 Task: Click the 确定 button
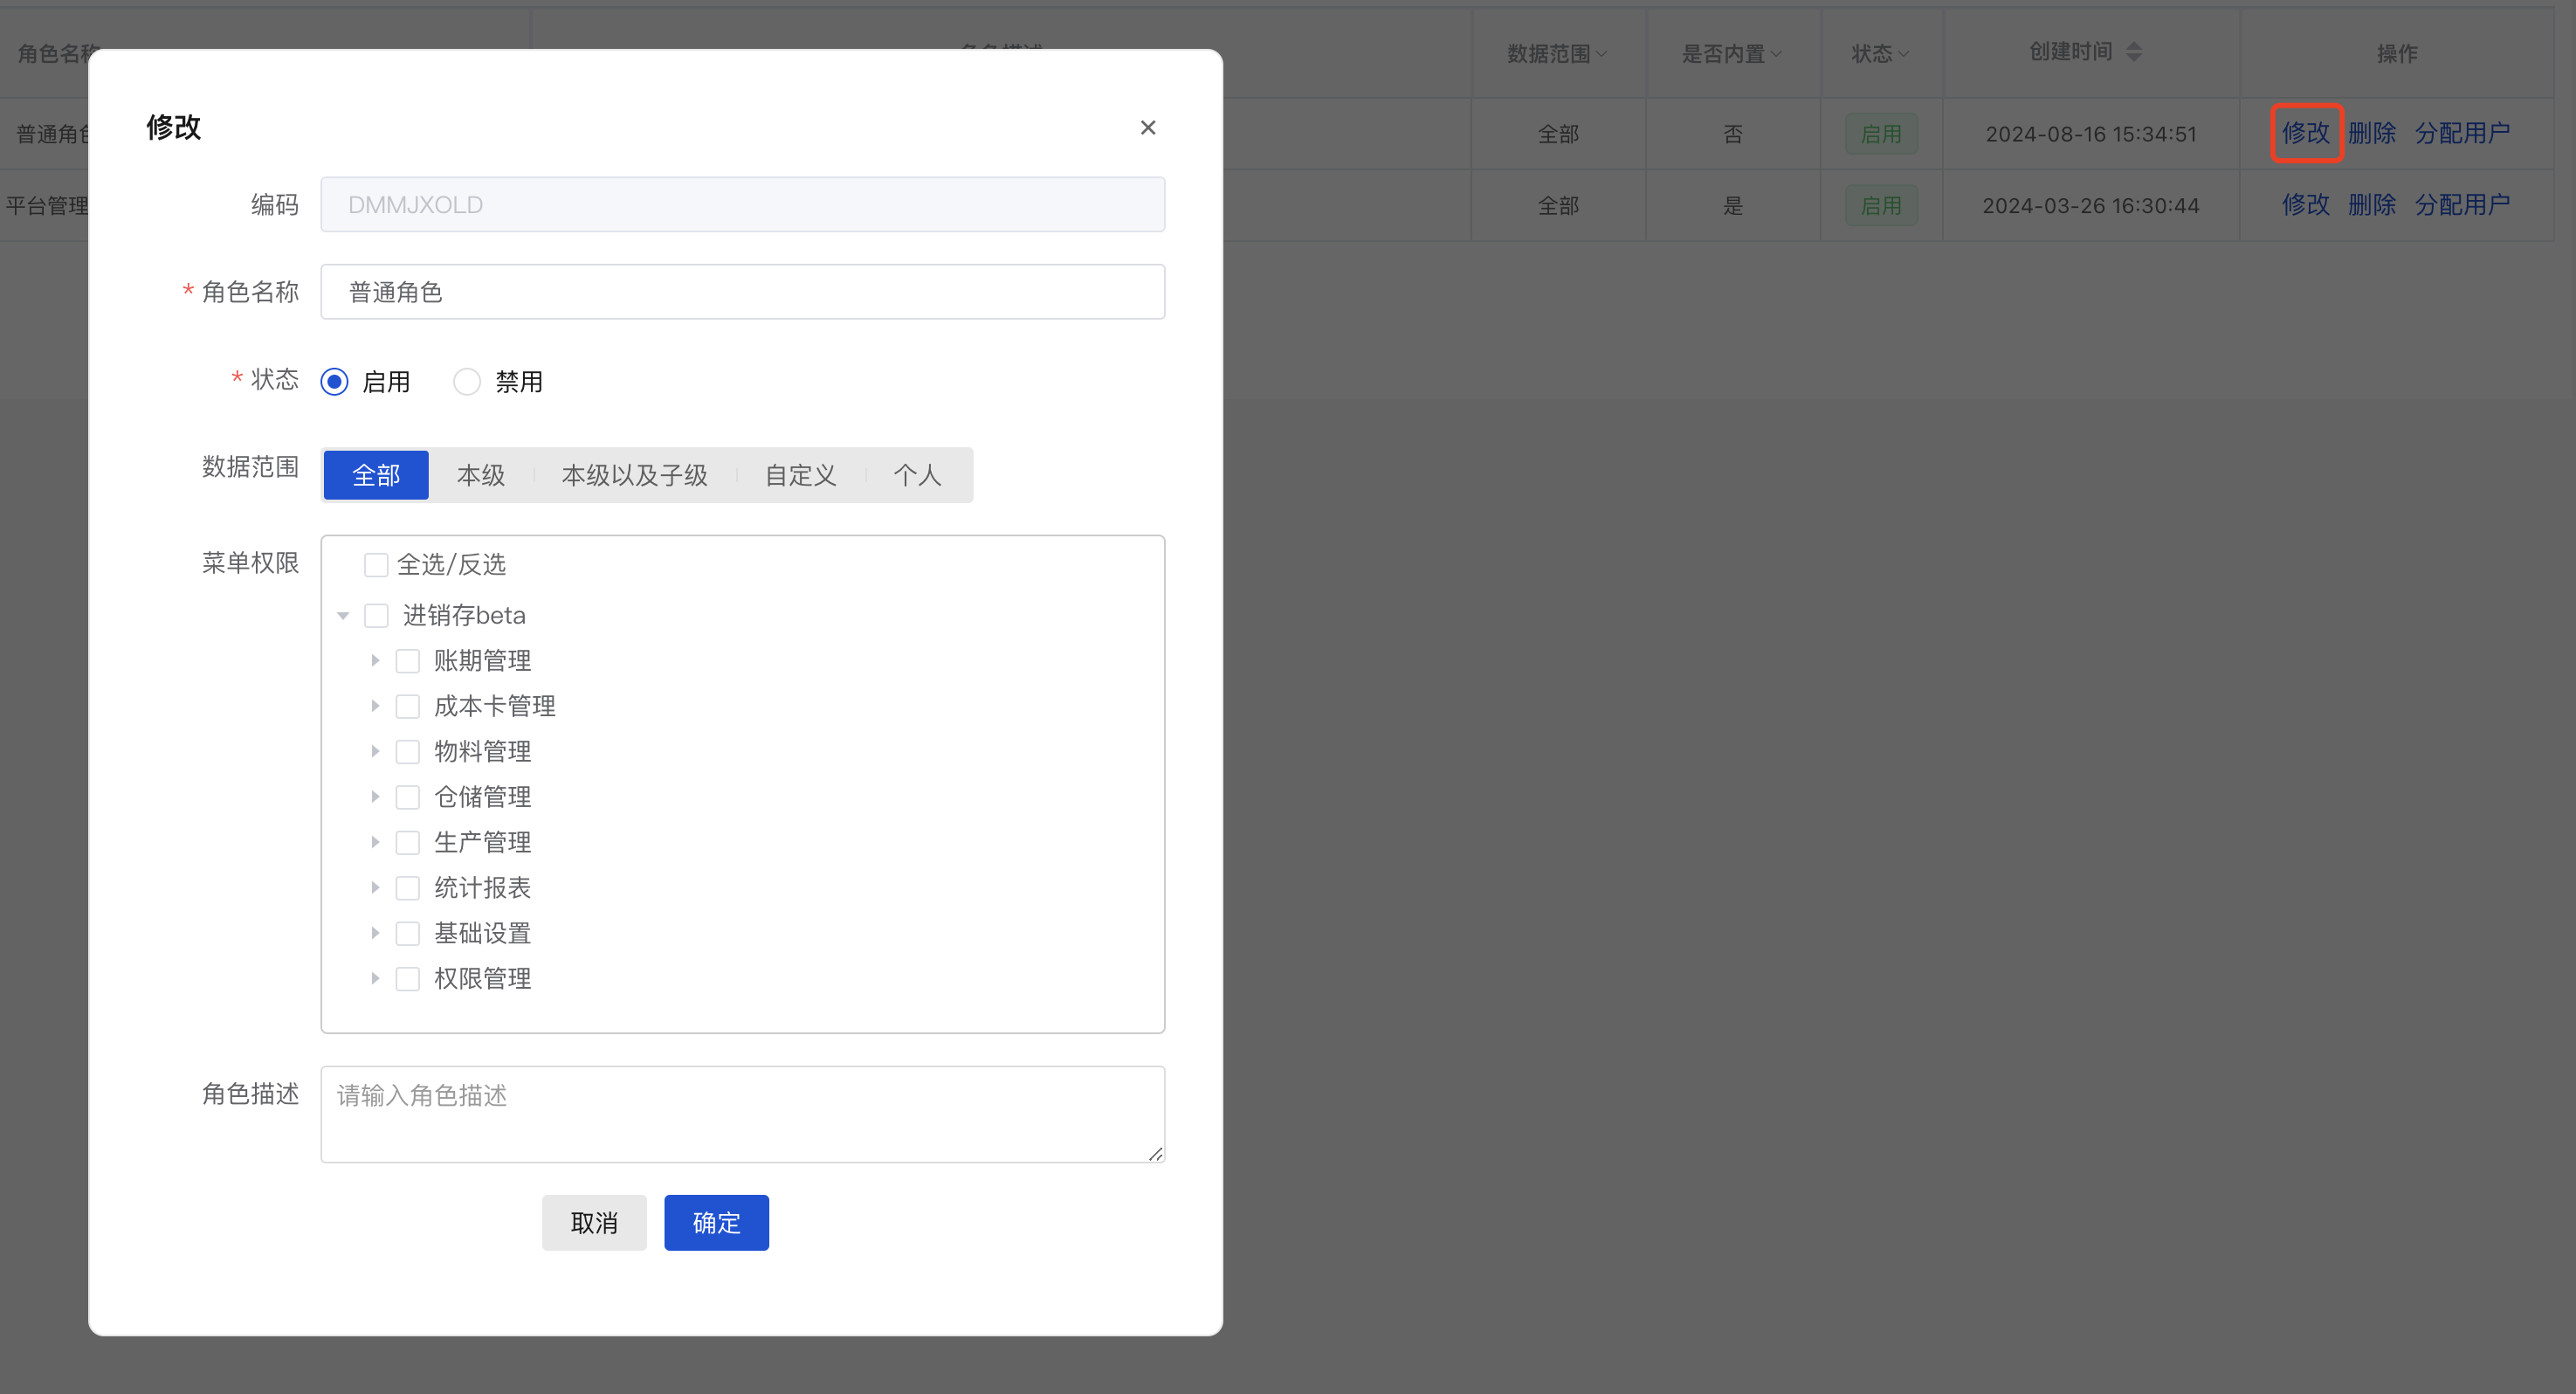pyautogui.click(x=716, y=1222)
